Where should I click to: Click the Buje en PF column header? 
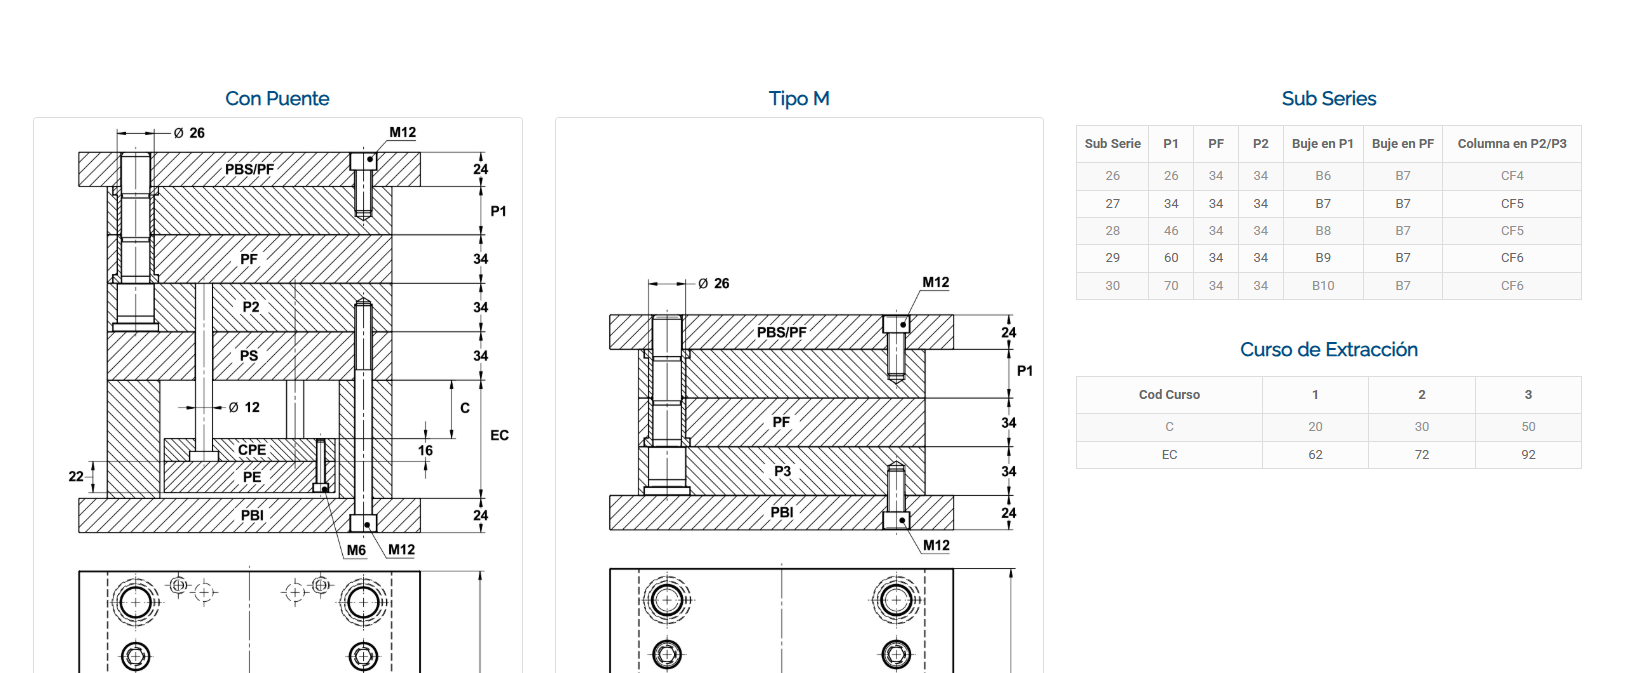[1402, 144]
